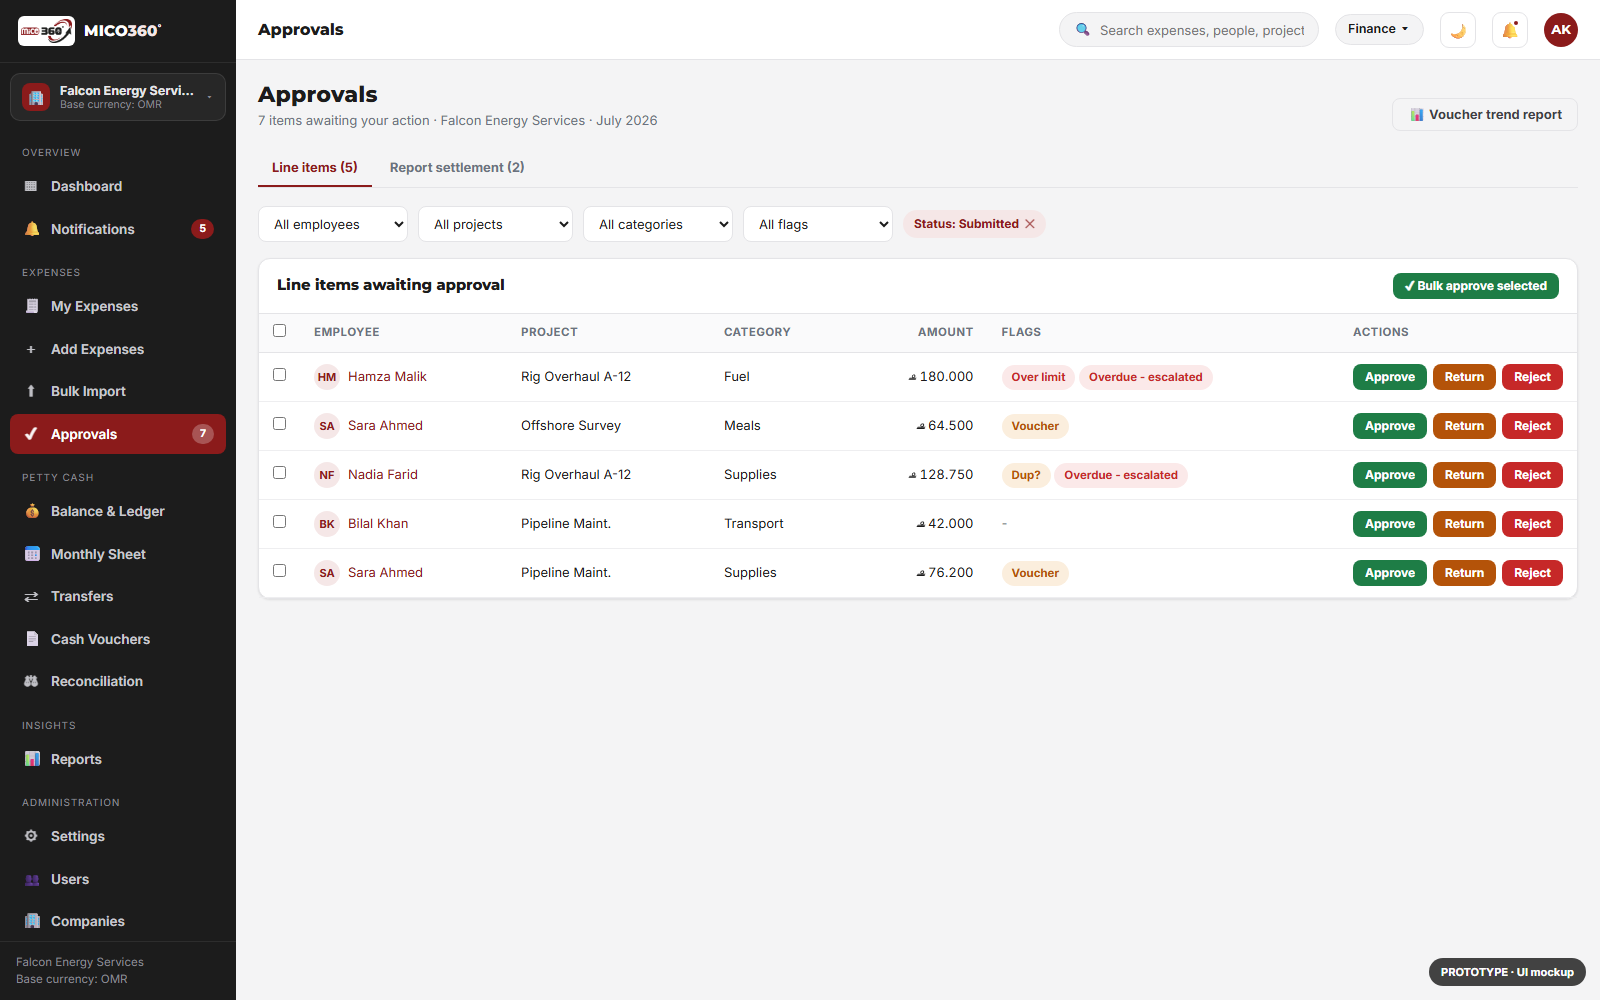Select the Nadia Farid row checkbox
The image size is (1600, 1000).
coord(280,473)
